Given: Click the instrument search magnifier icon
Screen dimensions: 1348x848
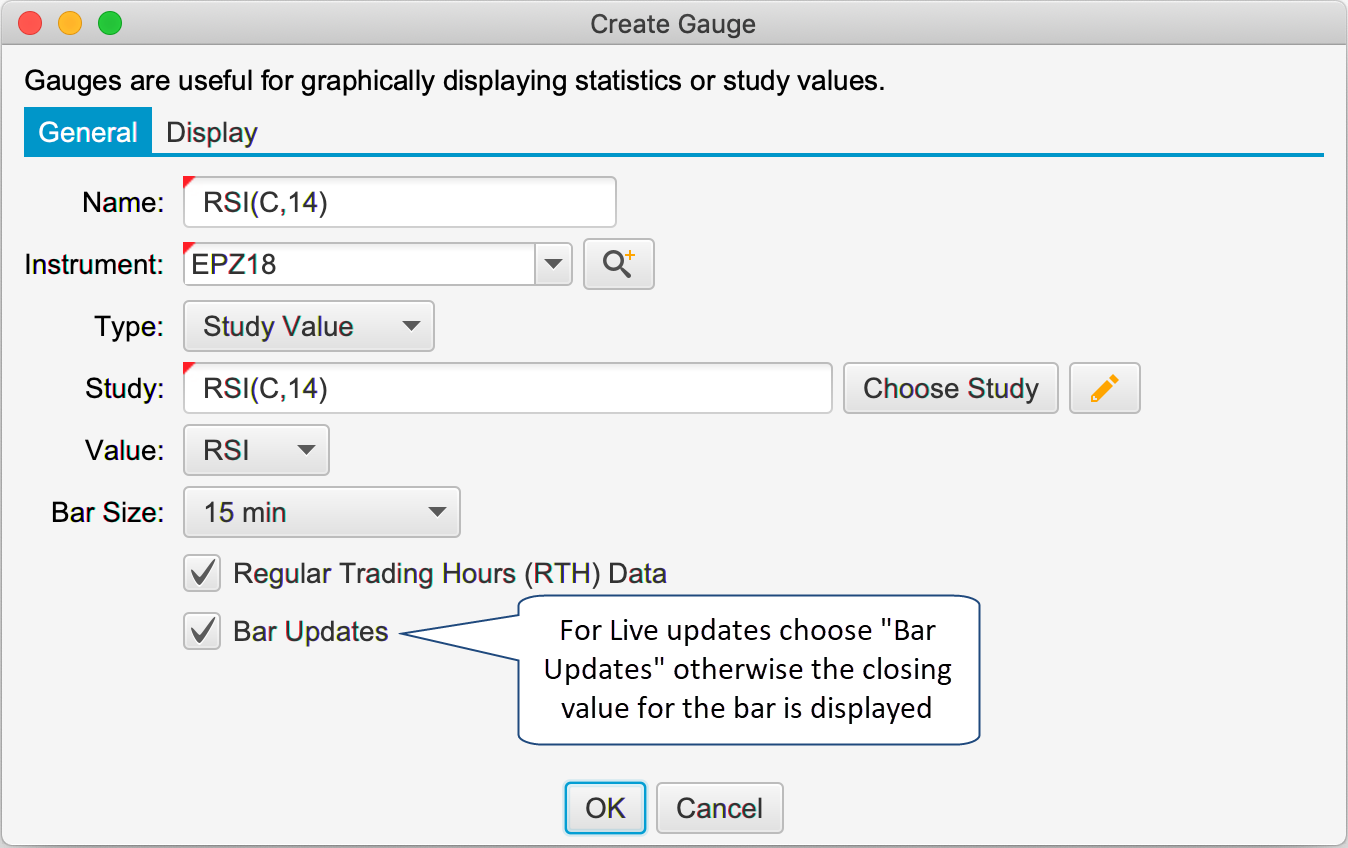Looking at the screenshot, I should (618, 265).
